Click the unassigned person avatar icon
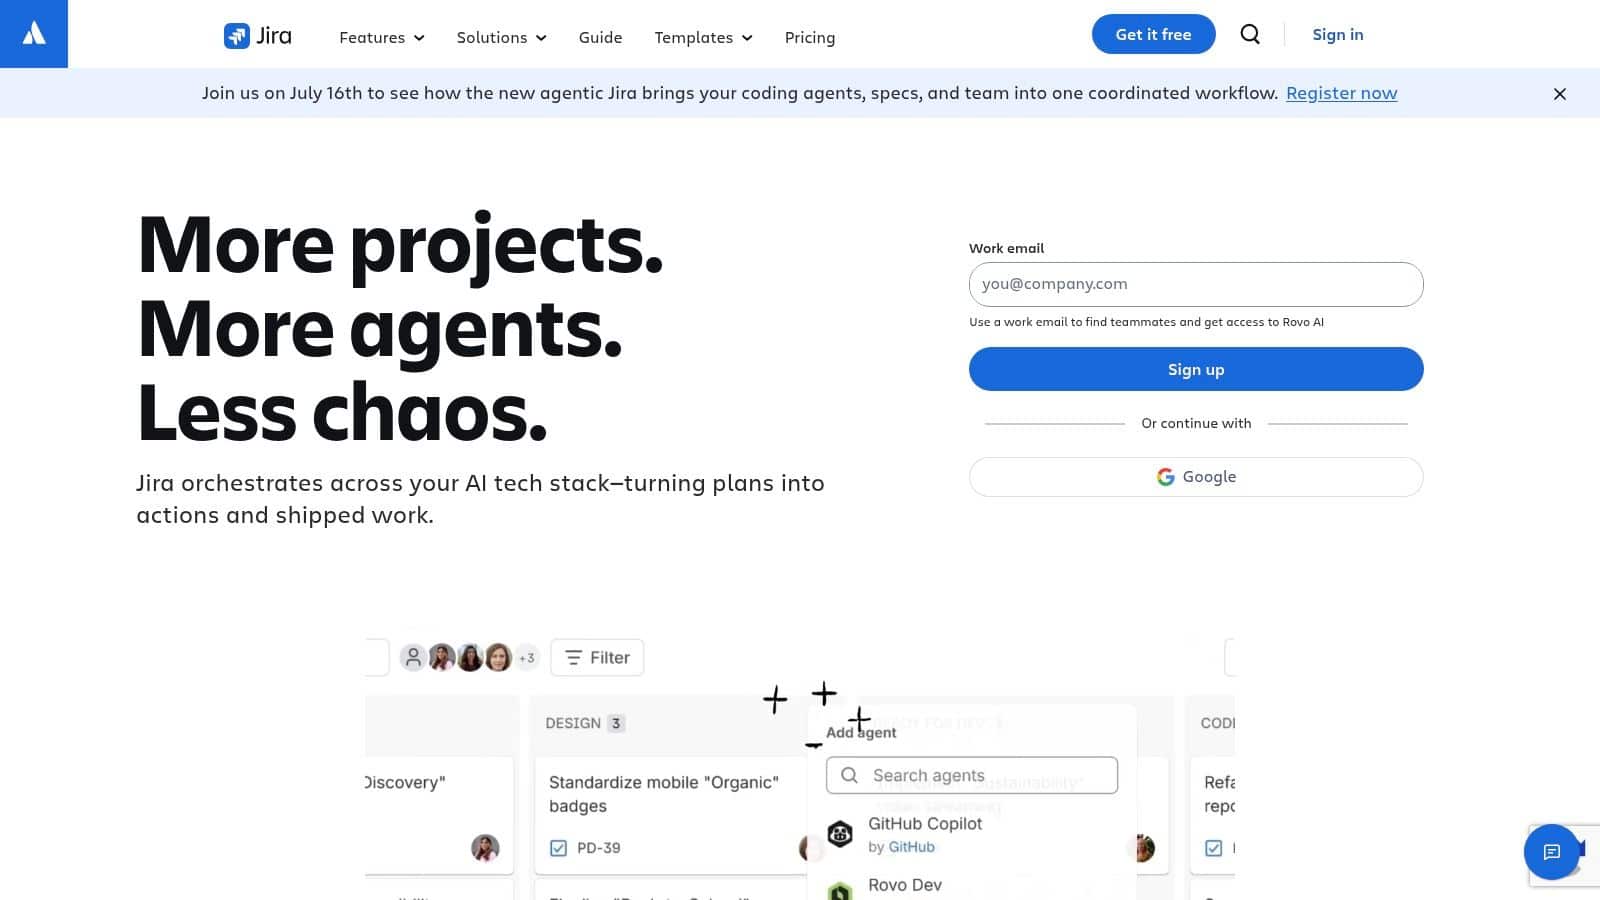This screenshot has height=900, width=1600. [413, 657]
